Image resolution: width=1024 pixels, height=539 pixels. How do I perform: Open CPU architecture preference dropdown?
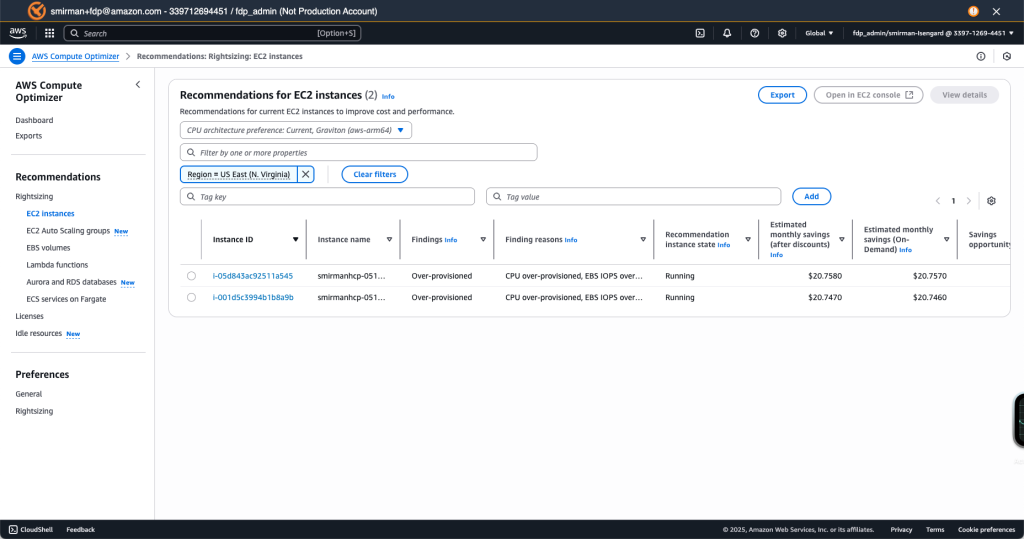pyautogui.click(x=296, y=130)
